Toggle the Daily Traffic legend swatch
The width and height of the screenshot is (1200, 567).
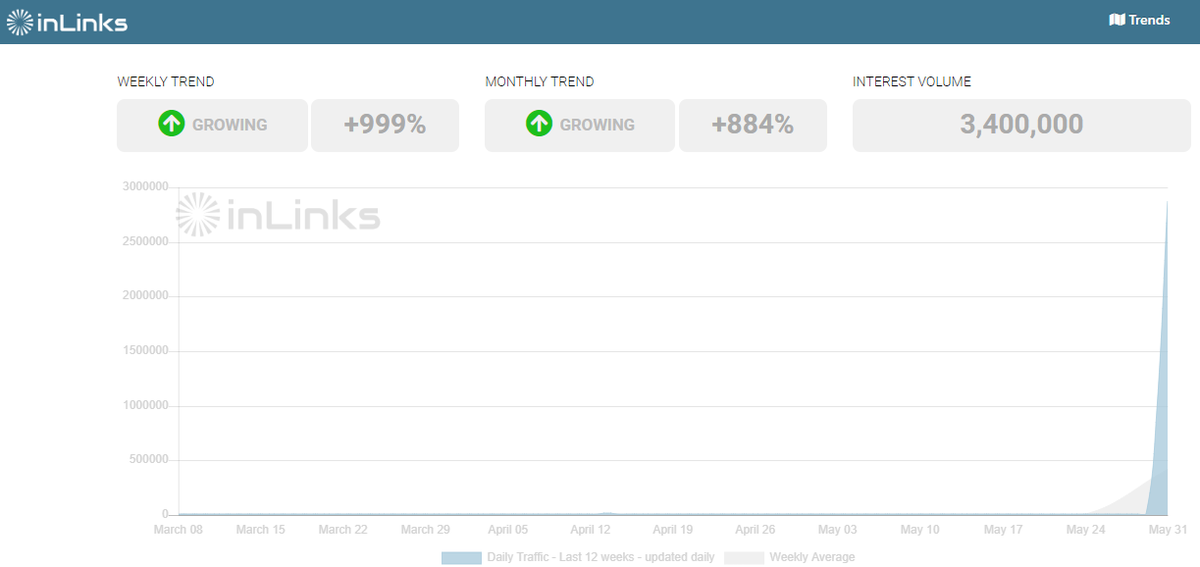coord(461,557)
